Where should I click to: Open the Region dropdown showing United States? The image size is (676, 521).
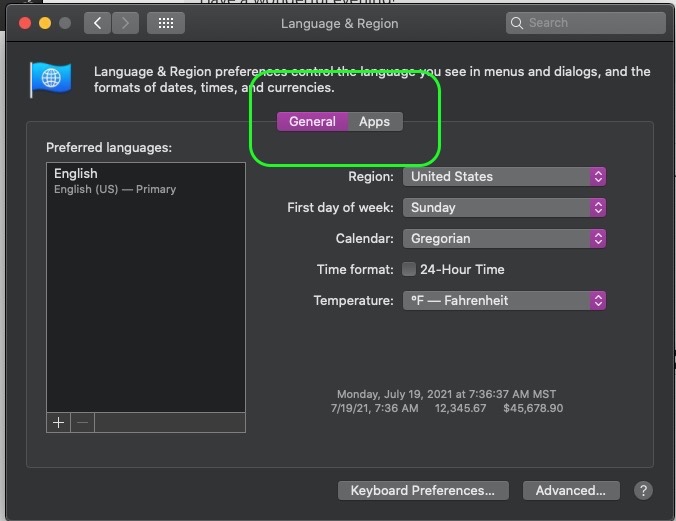click(x=504, y=176)
